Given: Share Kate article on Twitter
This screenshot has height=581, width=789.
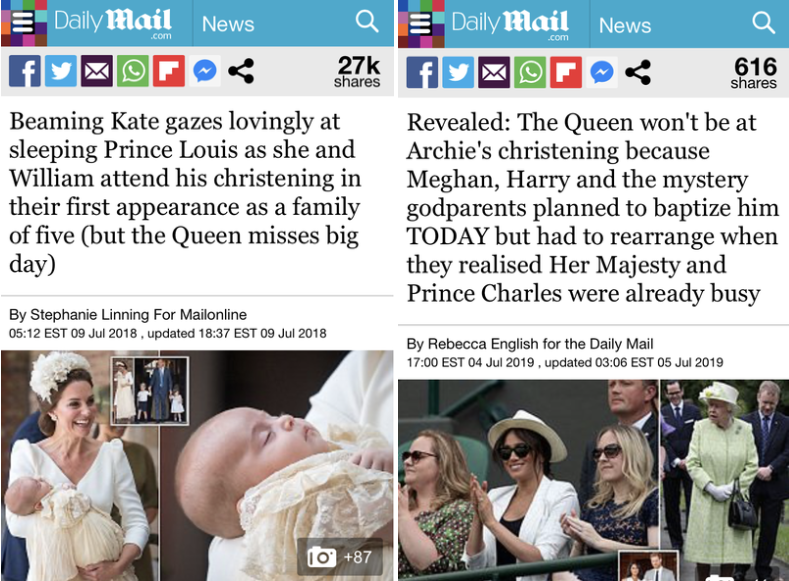Looking at the screenshot, I should pos(61,71).
